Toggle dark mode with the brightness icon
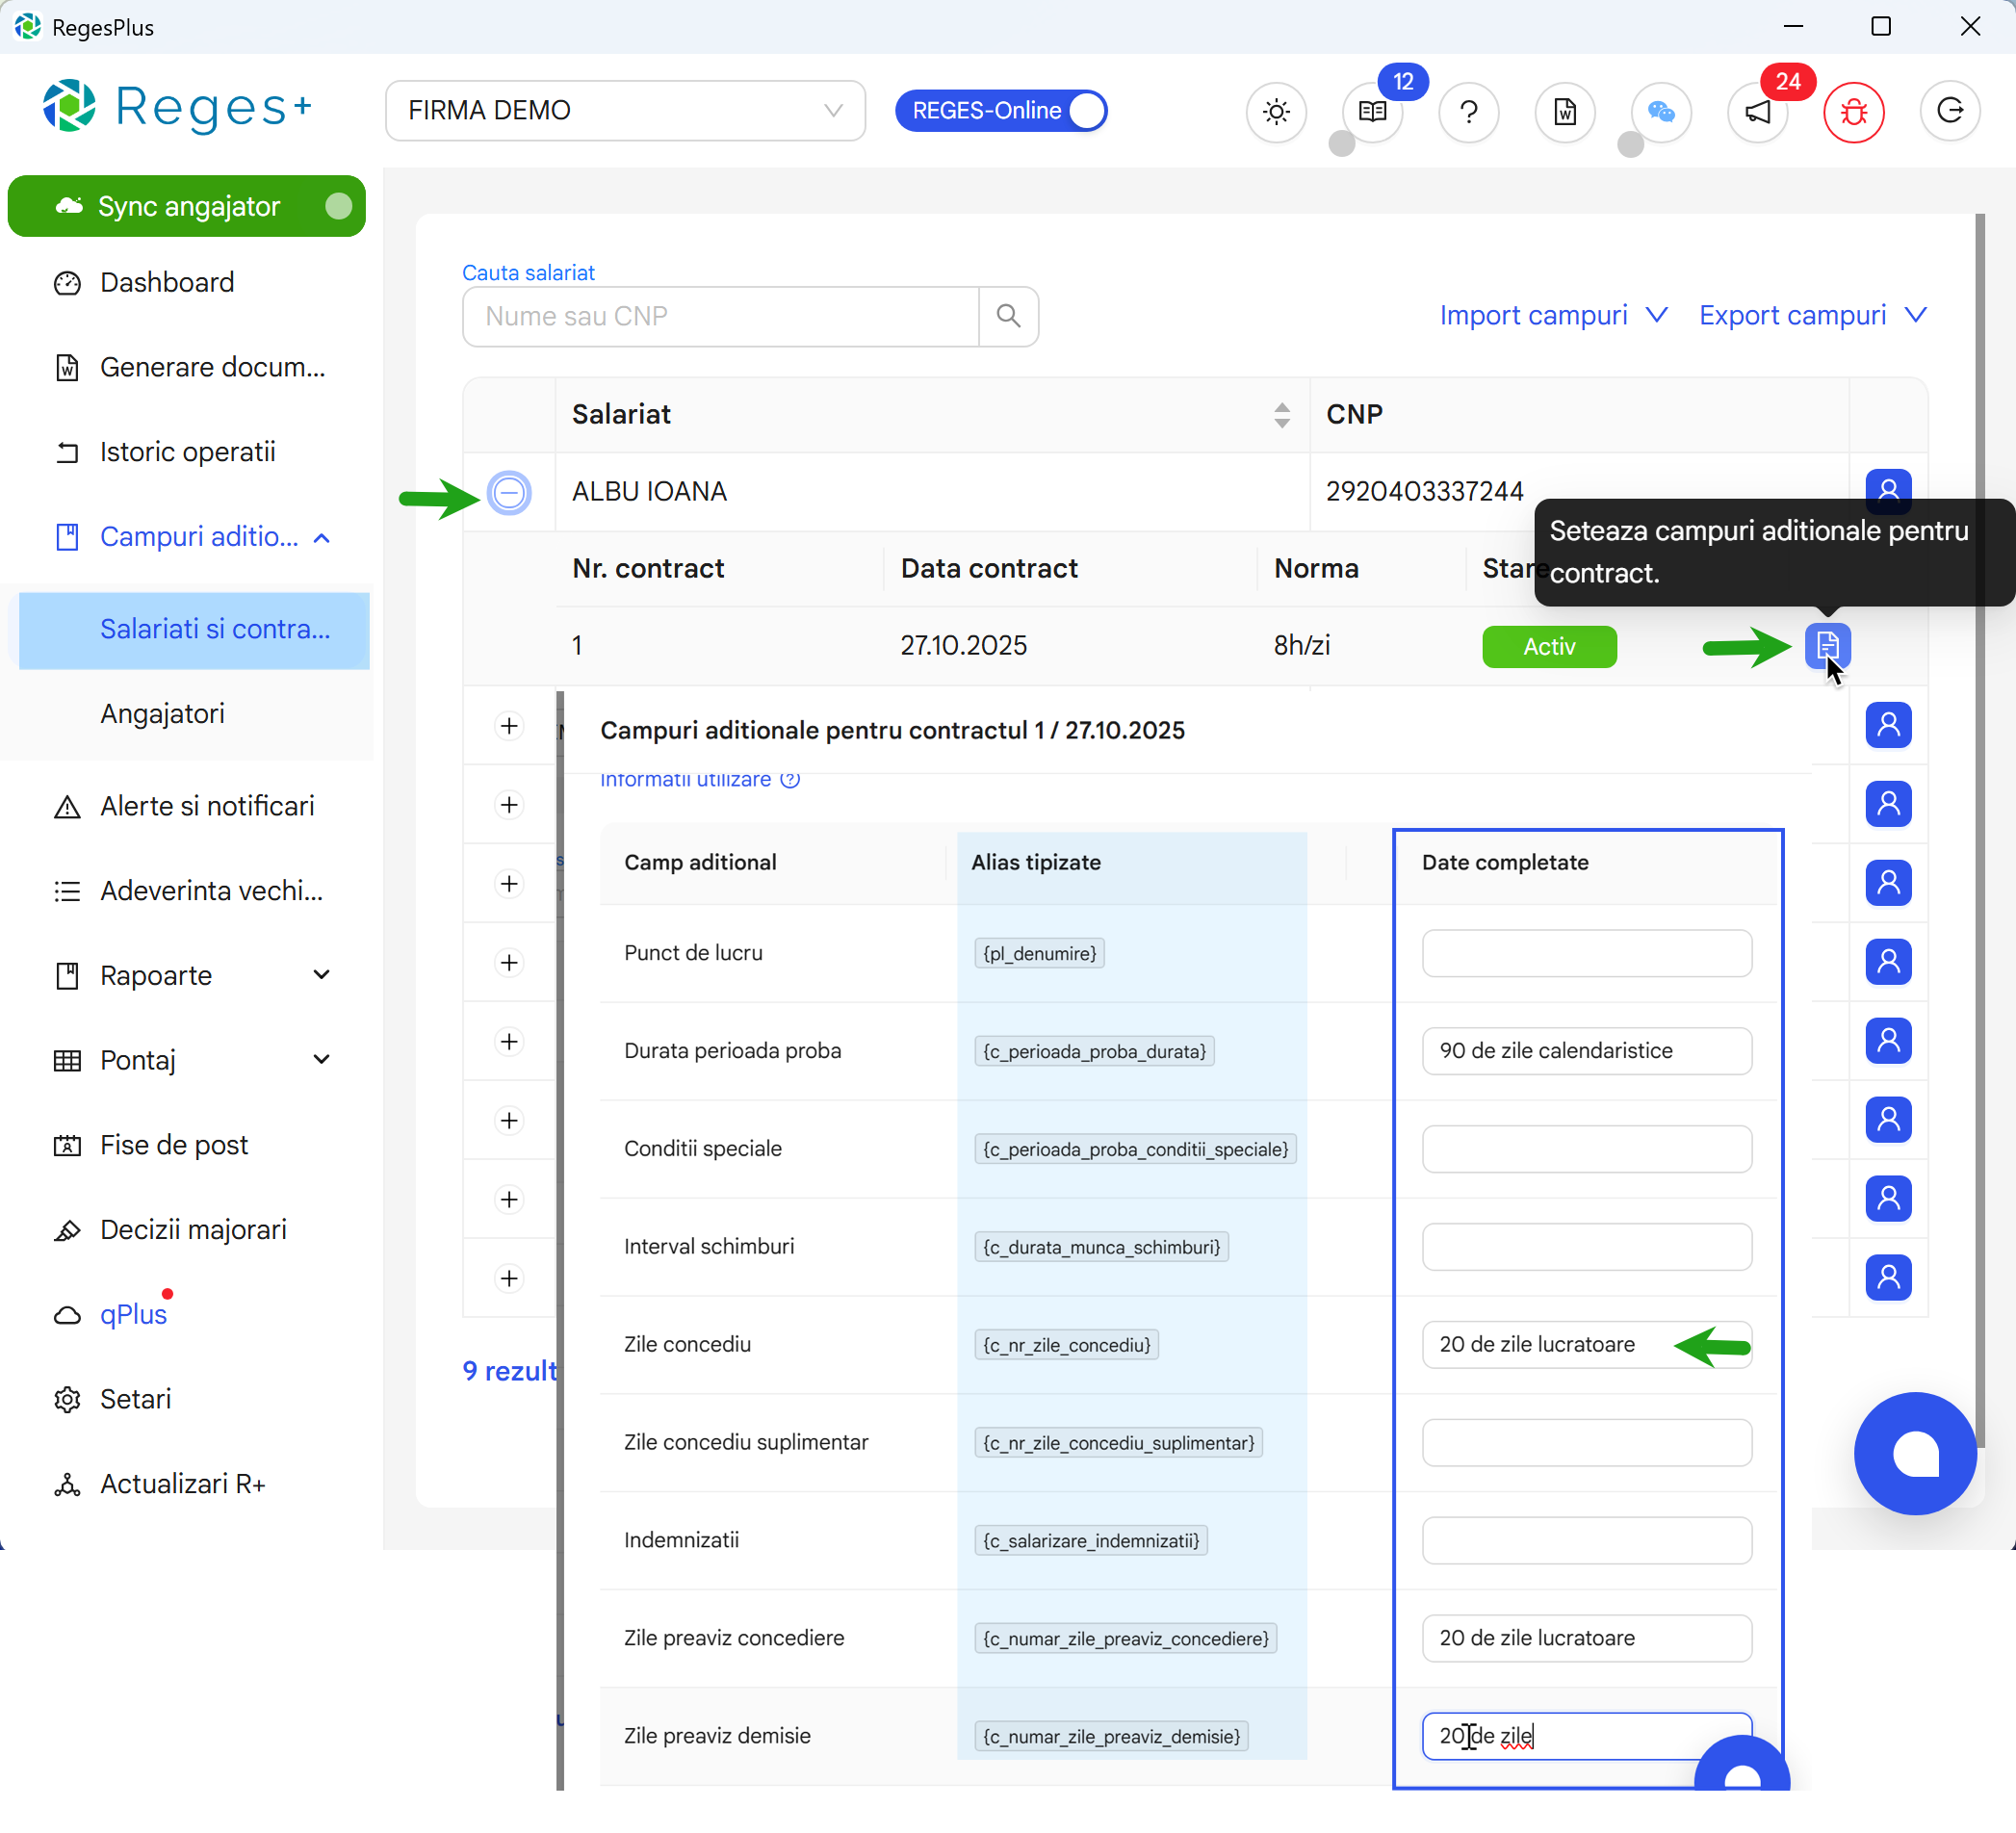 (1276, 112)
